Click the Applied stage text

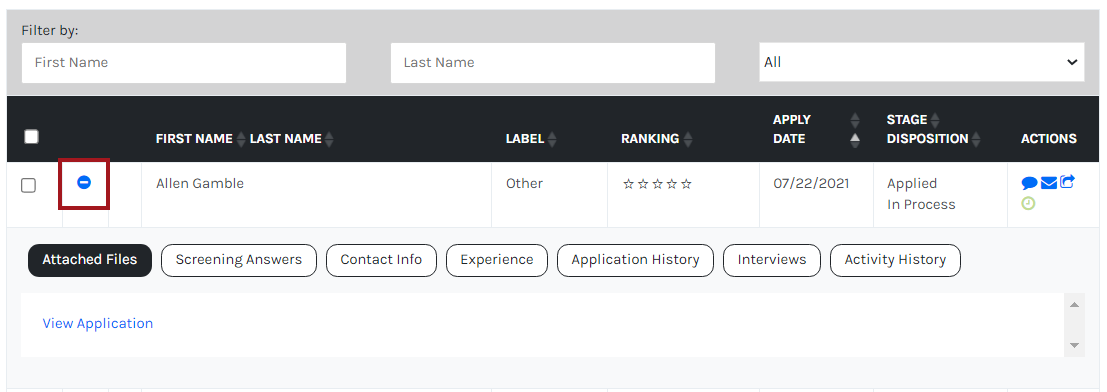pyautogui.click(x=912, y=184)
